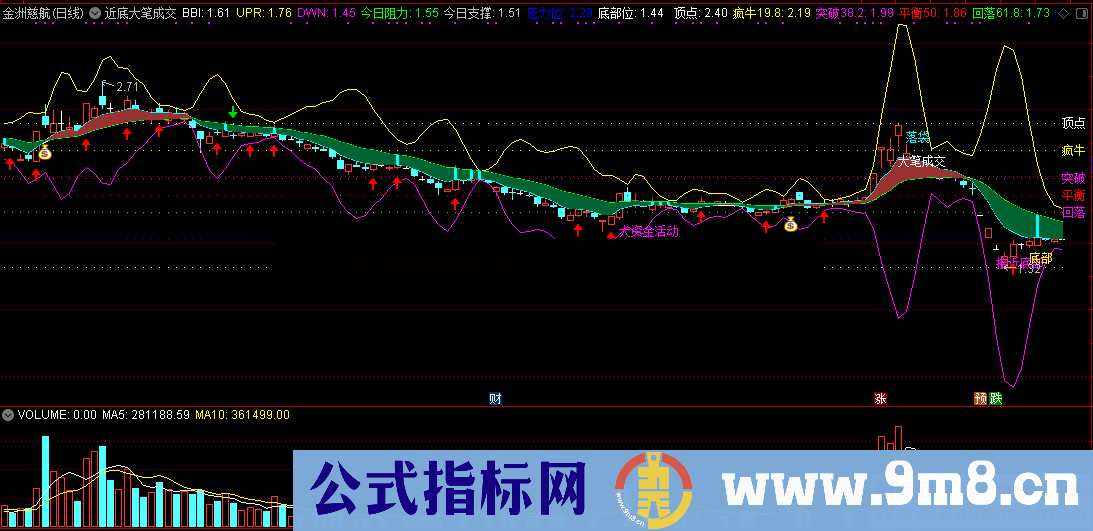Select the UPR: 1.76 value
This screenshot has height=531, width=1093.
click(263, 13)
